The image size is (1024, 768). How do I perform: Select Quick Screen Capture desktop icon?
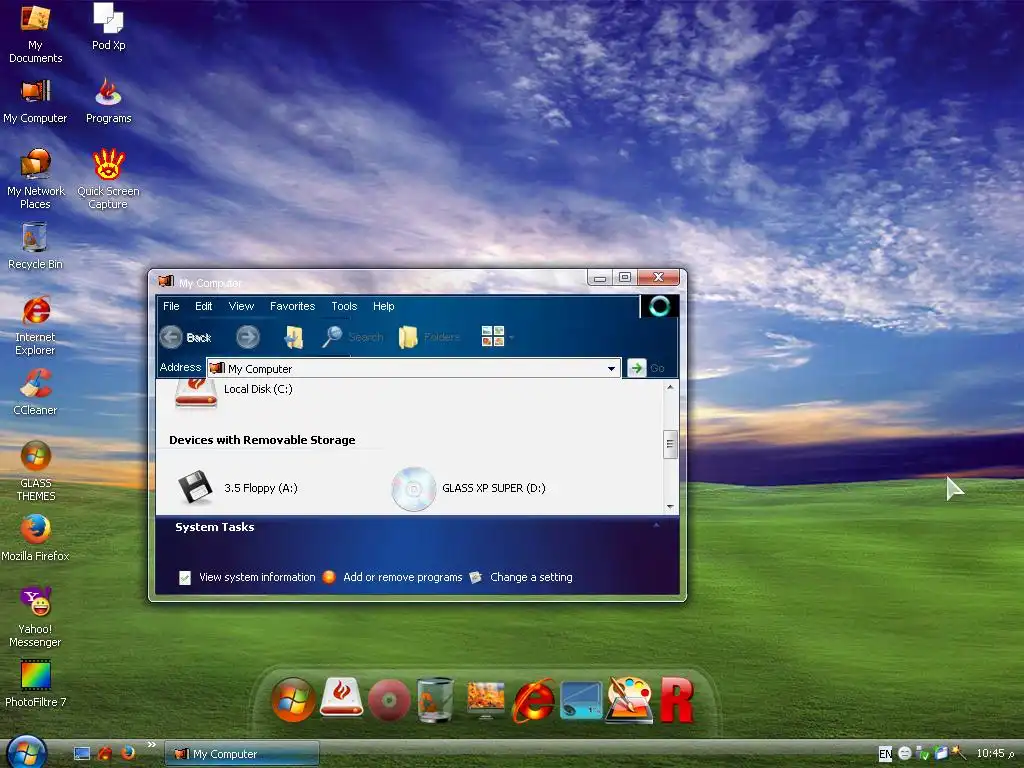pos(108,179)
